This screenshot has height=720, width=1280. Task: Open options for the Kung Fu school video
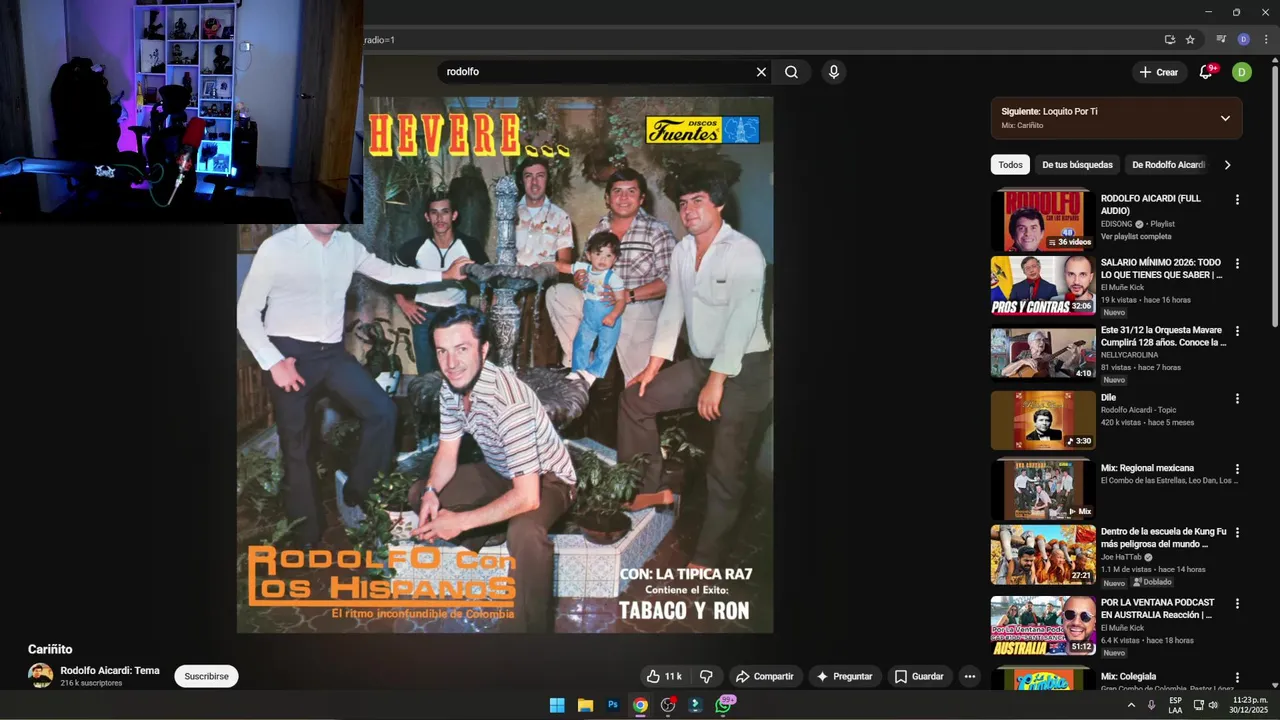(1237, 533)
